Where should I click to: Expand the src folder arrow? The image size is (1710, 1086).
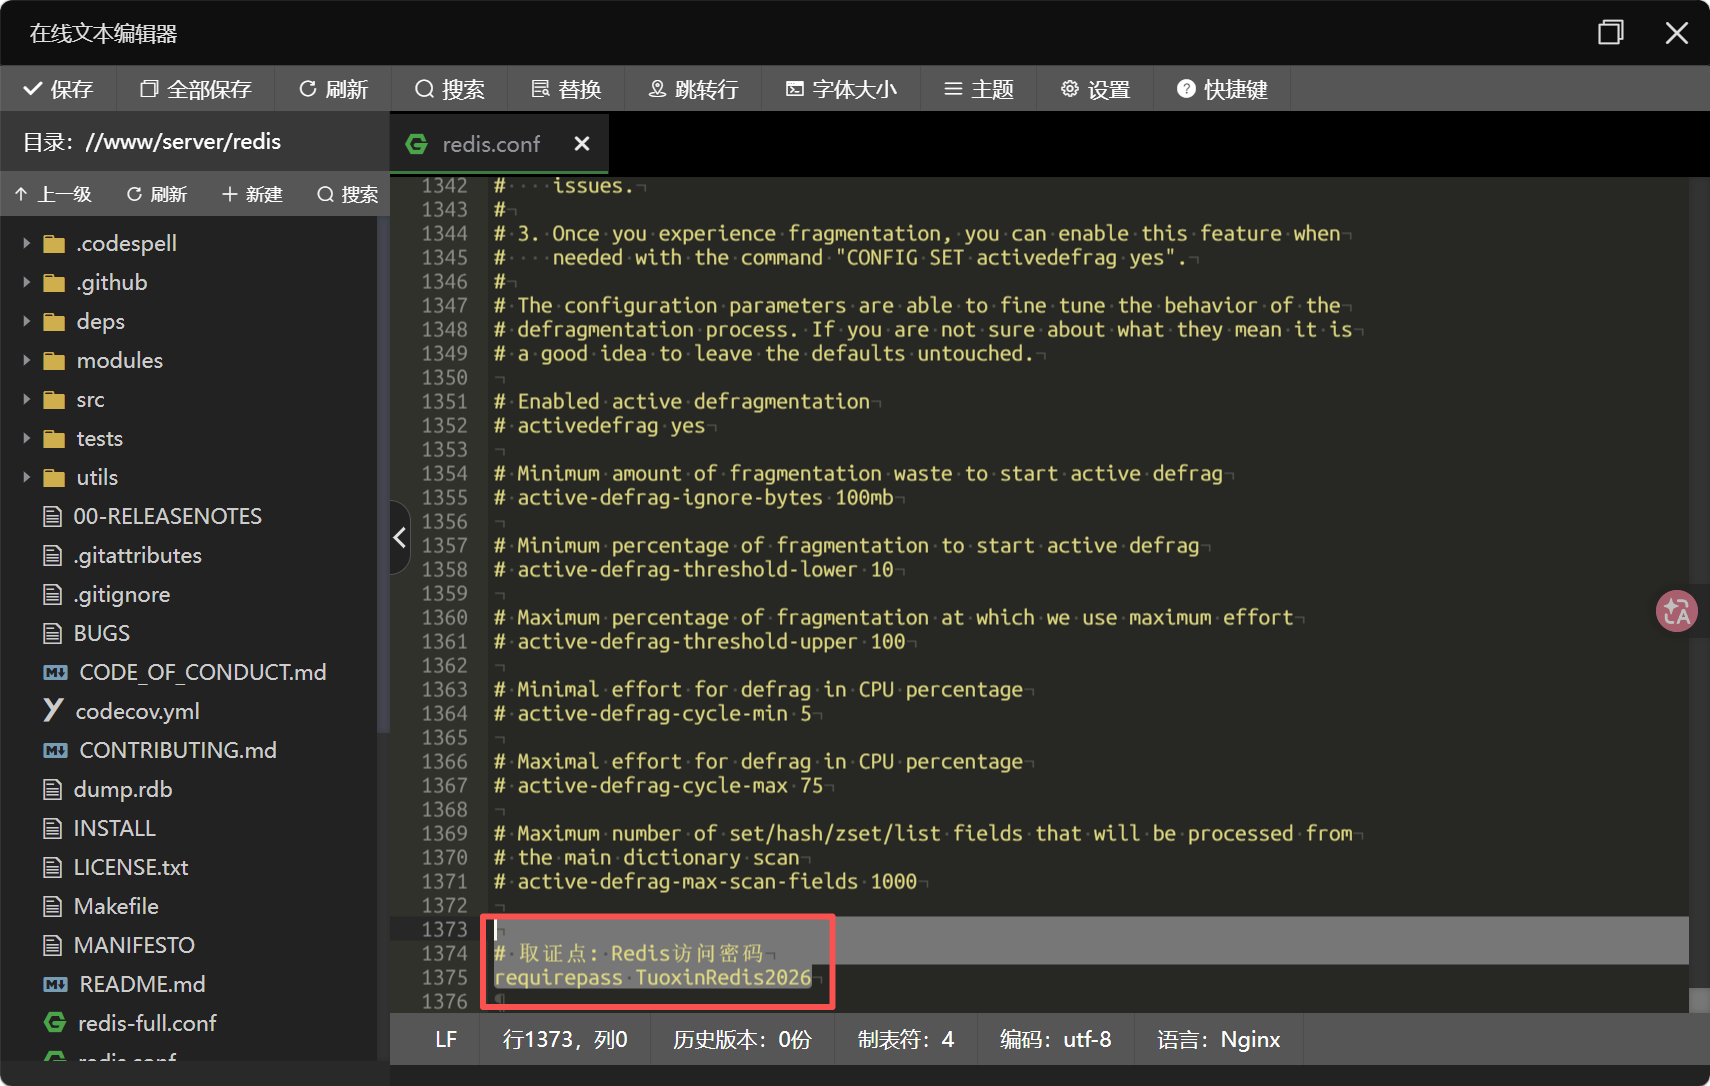[x=27, y=399]
